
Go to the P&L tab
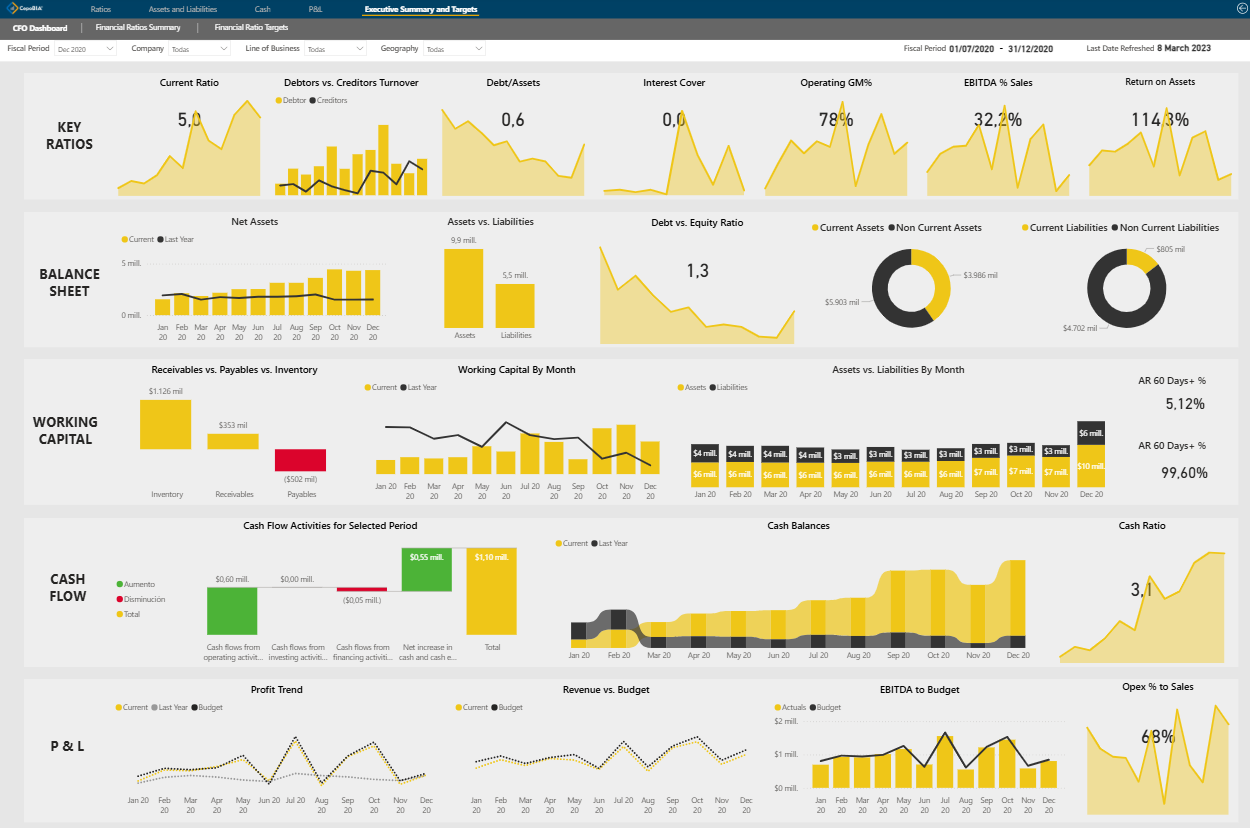click(x=316, y=9)
